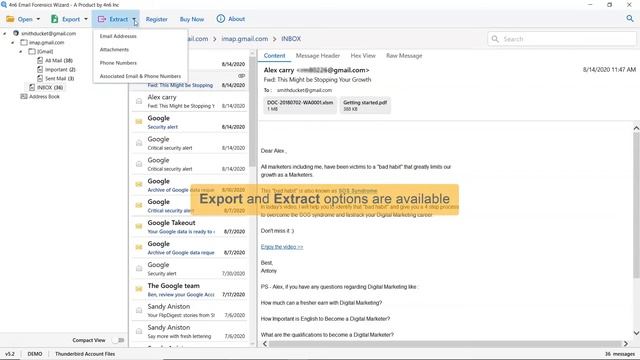Collapse the imap.gmail.com tree node
The width and height of the screenshot is (640, 360).
coord(13,42)
